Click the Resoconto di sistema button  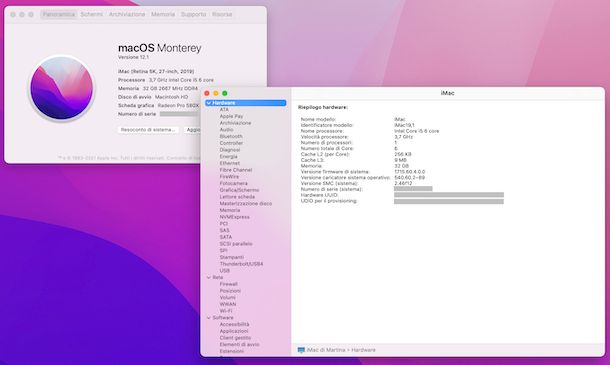click(x=148, y=130)
